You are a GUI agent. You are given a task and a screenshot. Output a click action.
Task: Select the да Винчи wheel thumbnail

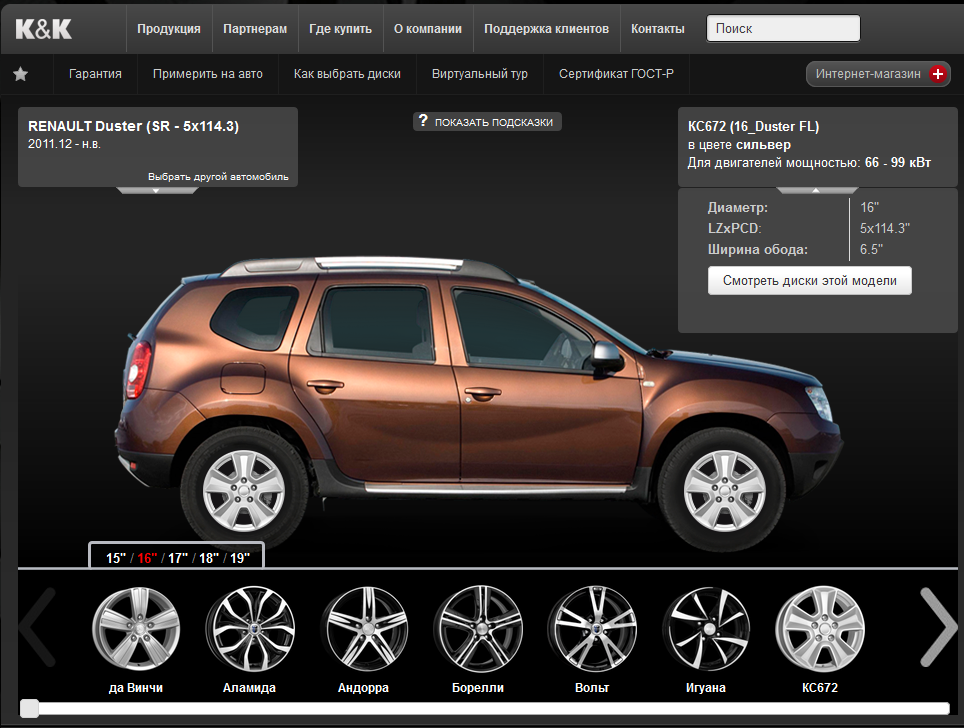click(x=136, y=628)
